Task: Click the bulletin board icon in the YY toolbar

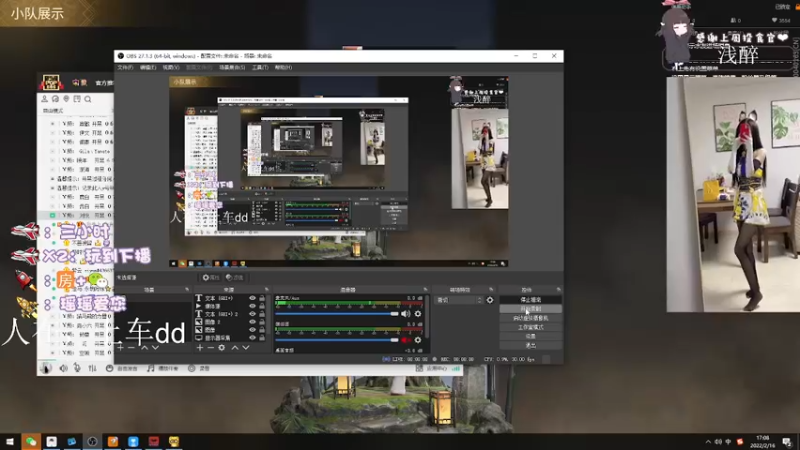Action: (x=77, y=99)
